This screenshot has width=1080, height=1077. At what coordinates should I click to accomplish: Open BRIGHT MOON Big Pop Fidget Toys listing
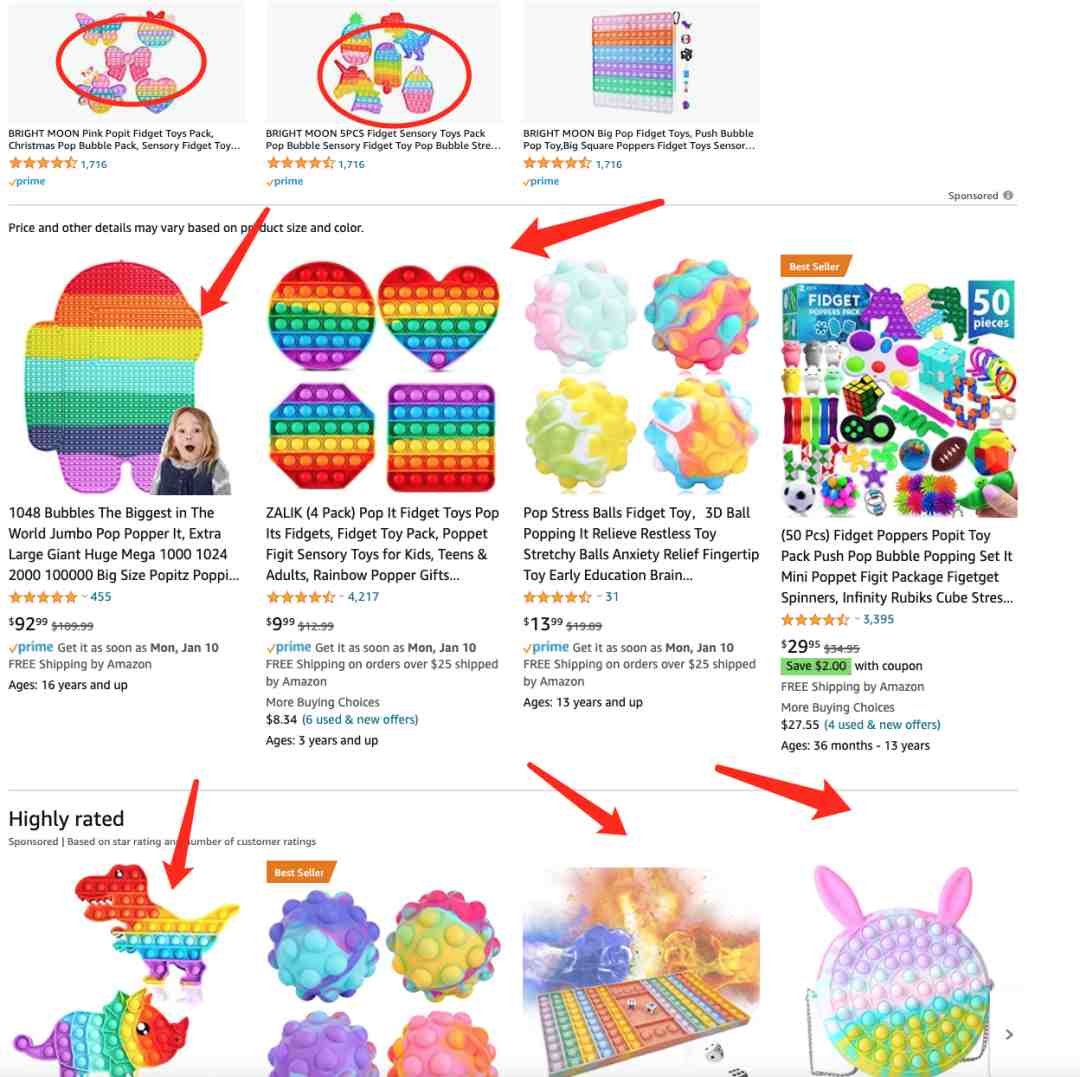639,139
